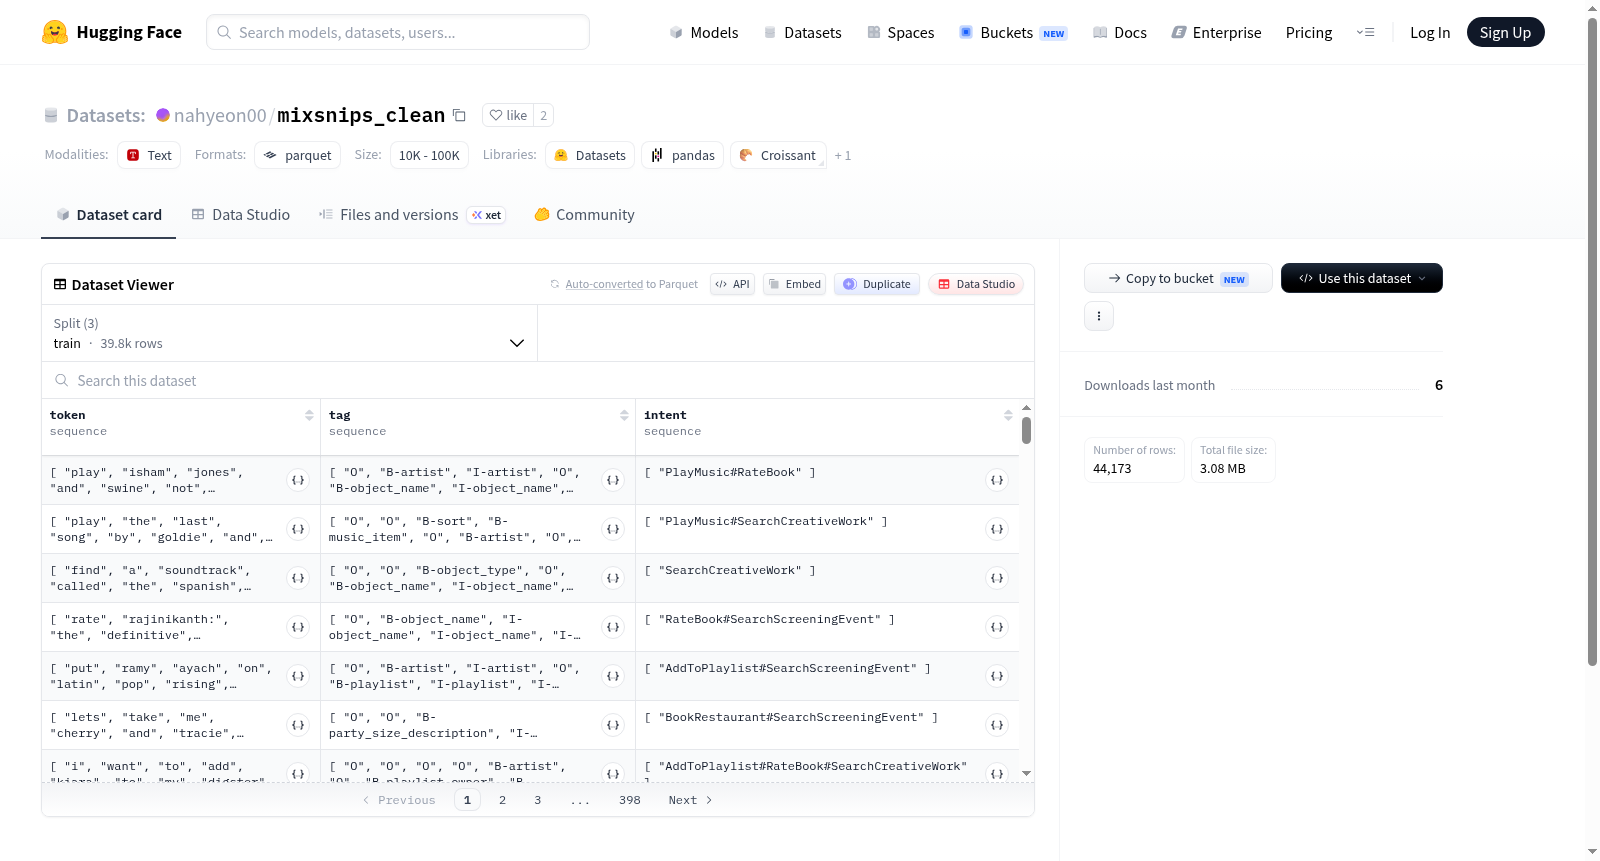The height and width of the screenshot is (861, 1600).
Task: Click the API button in viewer
Action: coord(732,284)
